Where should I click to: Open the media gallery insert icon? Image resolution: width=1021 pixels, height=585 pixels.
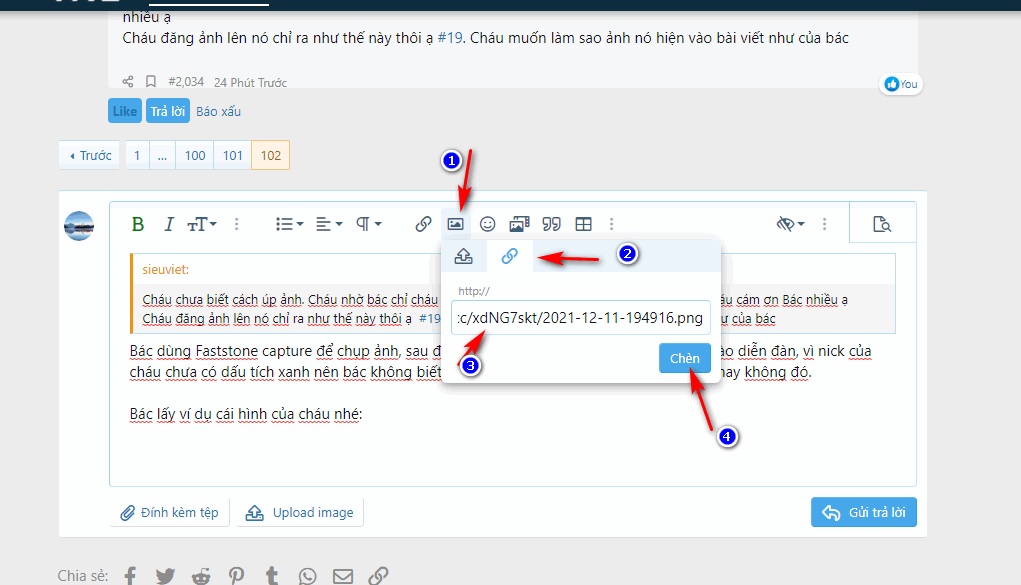tap(519, 224)
